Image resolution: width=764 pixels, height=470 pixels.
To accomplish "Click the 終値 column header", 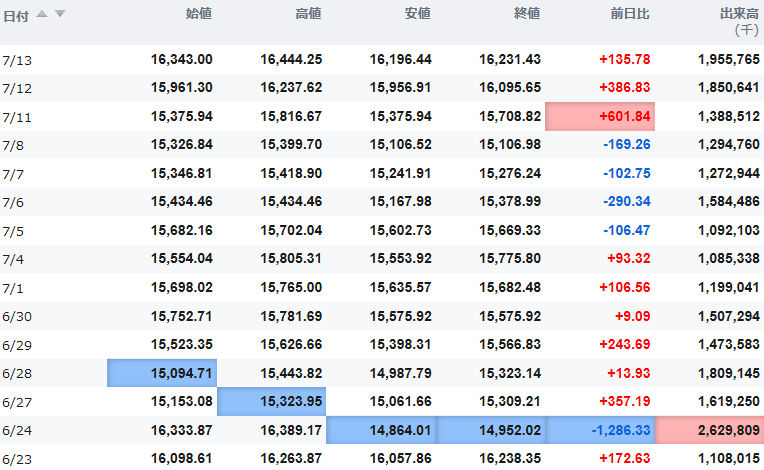I will [x=527, y=14].
